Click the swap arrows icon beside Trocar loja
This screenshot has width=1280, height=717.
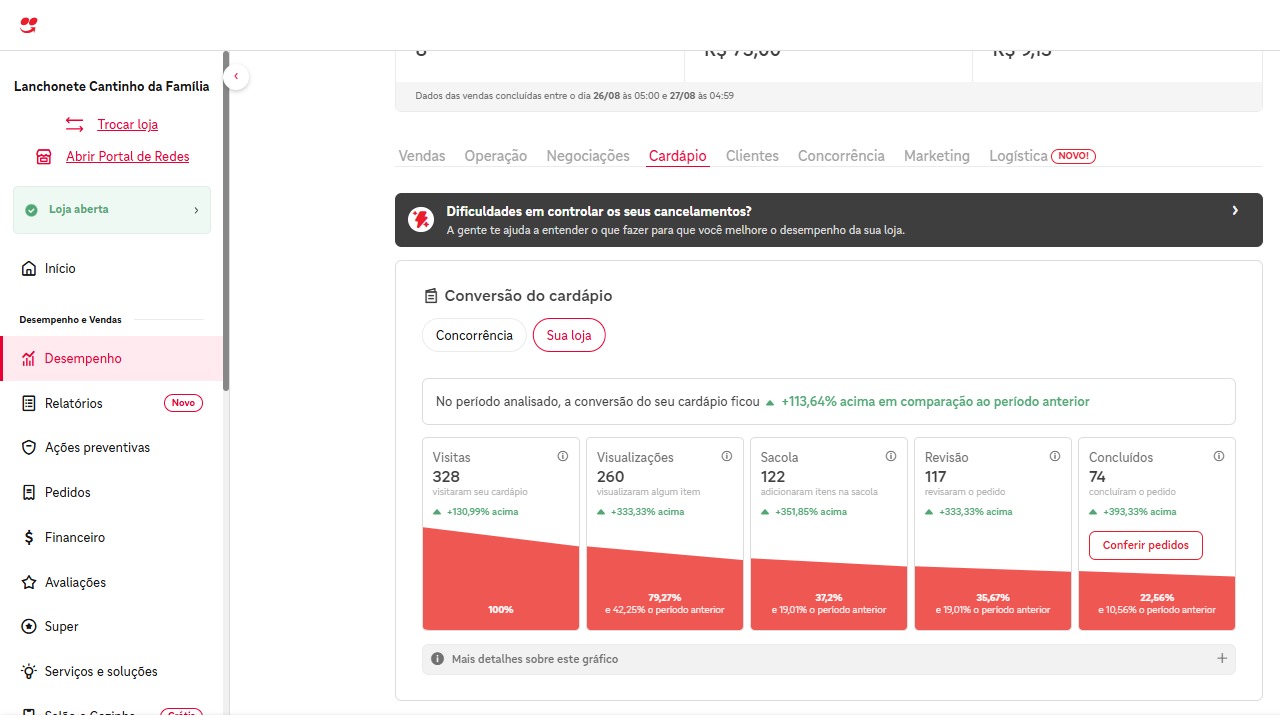click(x=74, y=124)
